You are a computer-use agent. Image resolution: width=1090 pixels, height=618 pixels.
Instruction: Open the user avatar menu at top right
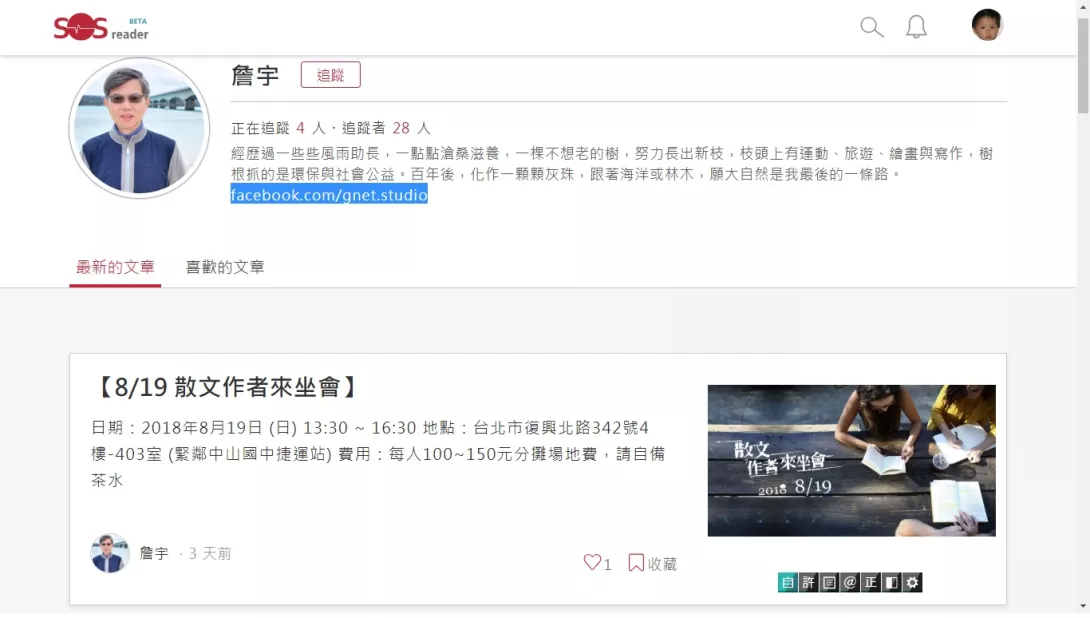click(x=986, y=25)
